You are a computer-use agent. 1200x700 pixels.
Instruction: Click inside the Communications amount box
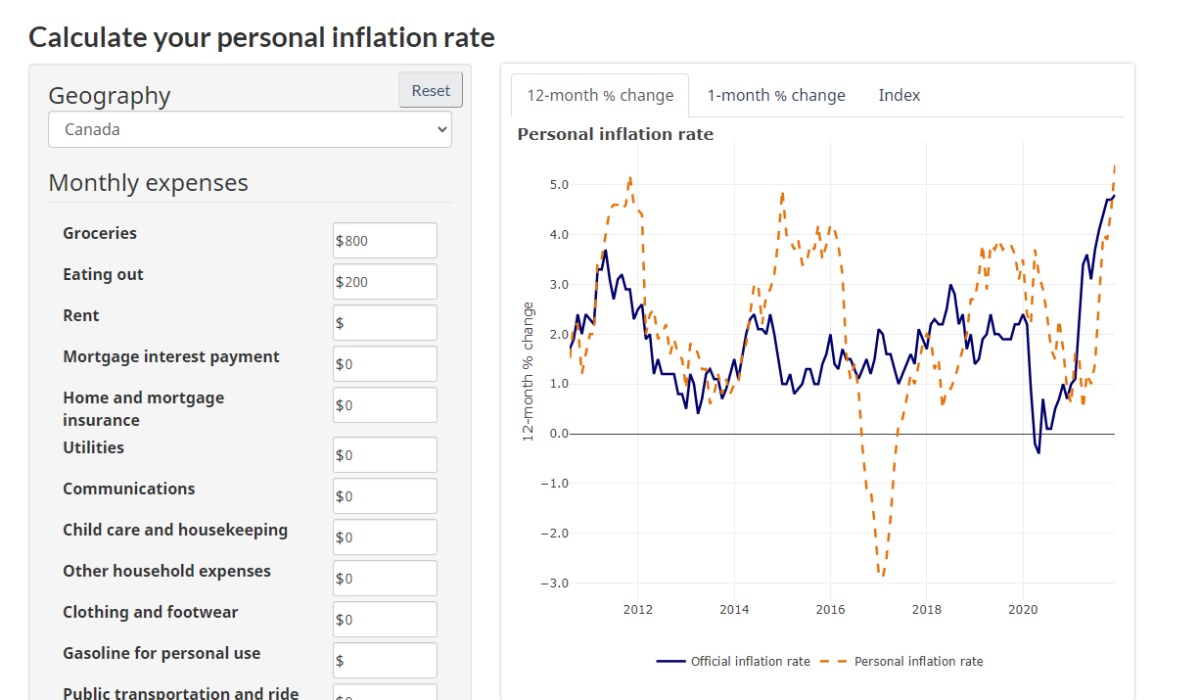pos(384,495)
